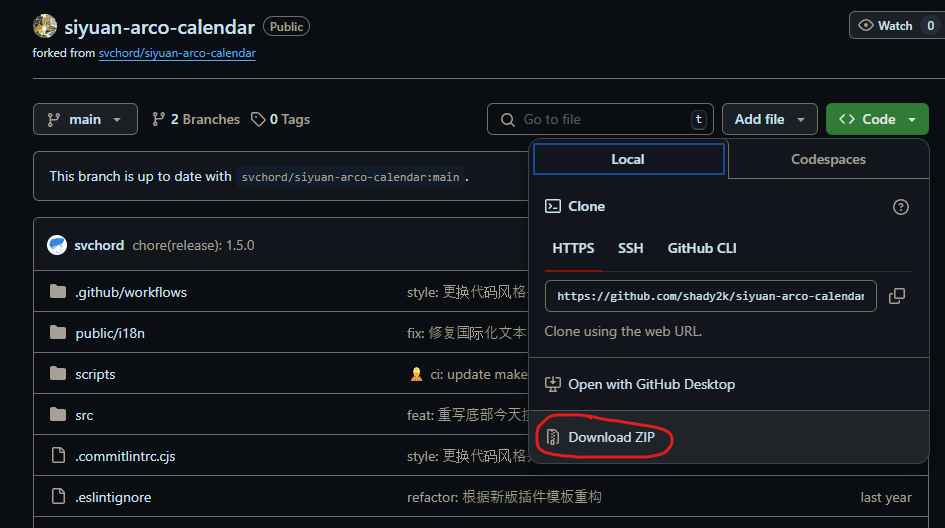View the repository Tags
This screenshot has height=528, width=945.
pos(281,119)
